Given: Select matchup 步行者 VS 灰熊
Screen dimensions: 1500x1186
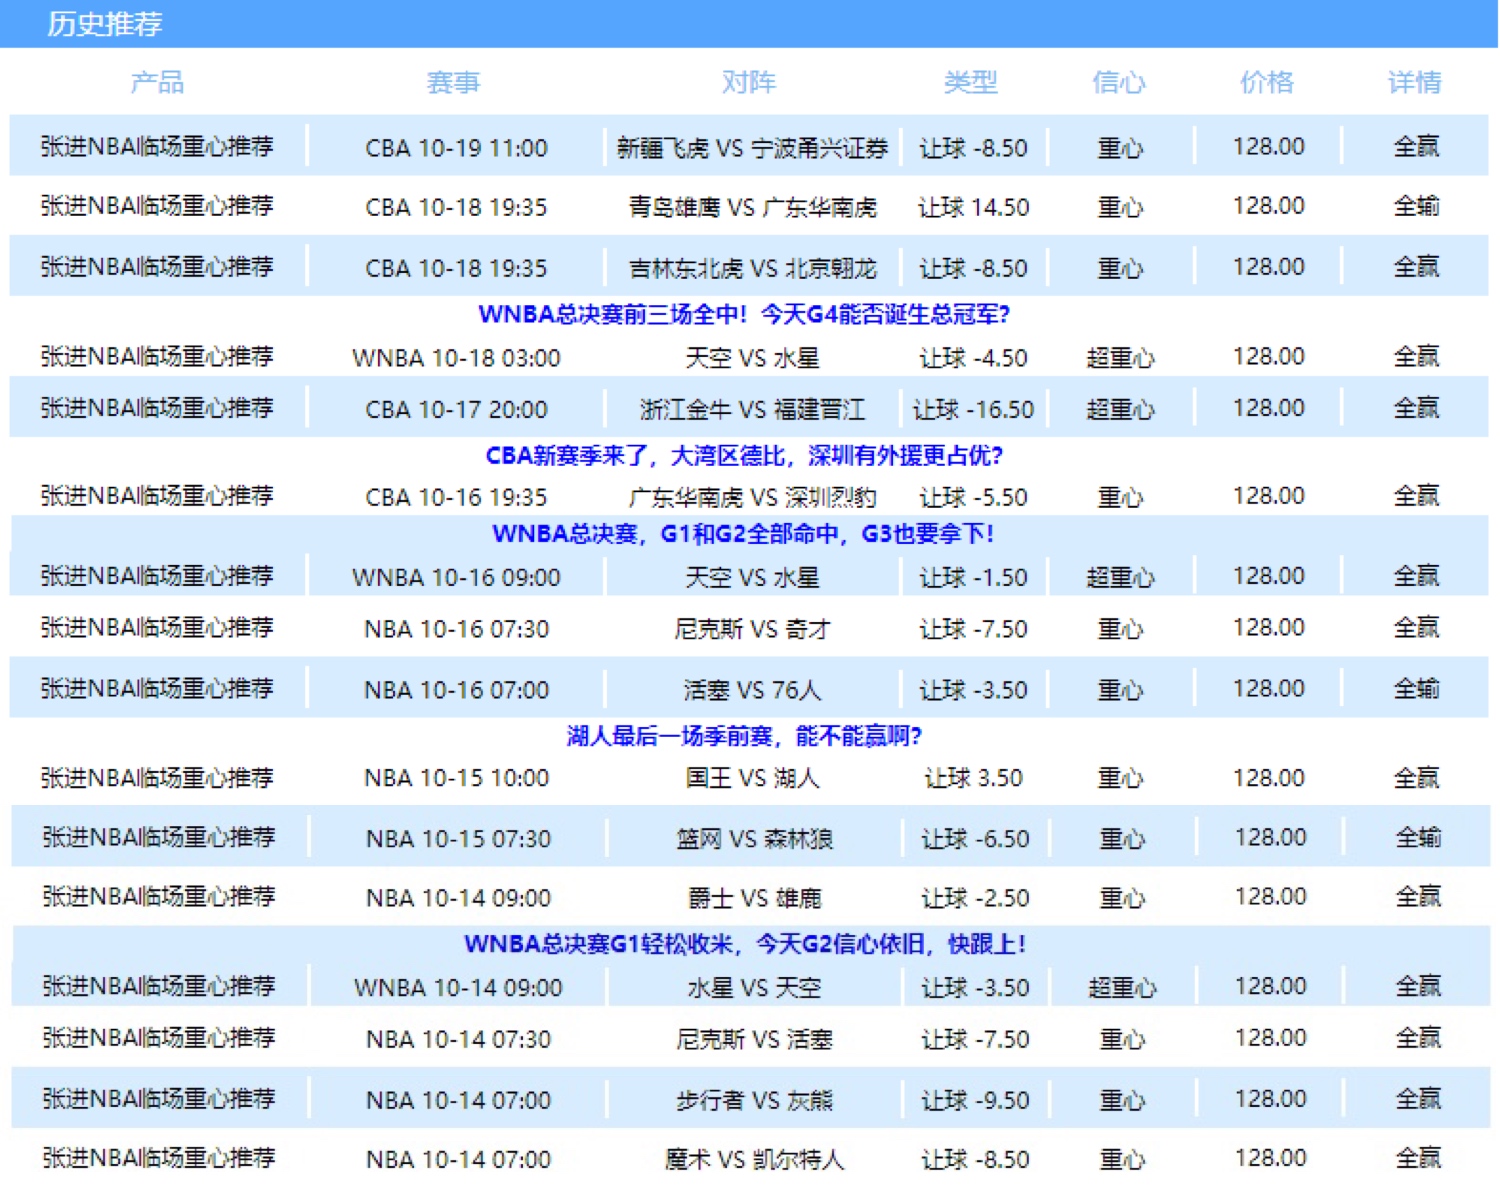Looking at the screenshot, I should [x=754, y=1100].
